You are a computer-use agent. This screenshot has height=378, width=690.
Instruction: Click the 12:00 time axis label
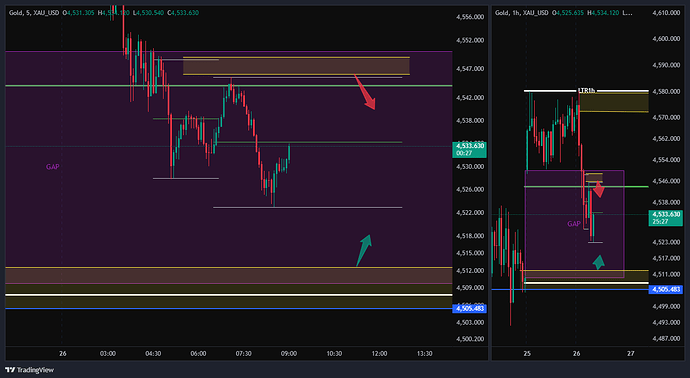coord(379,353)
